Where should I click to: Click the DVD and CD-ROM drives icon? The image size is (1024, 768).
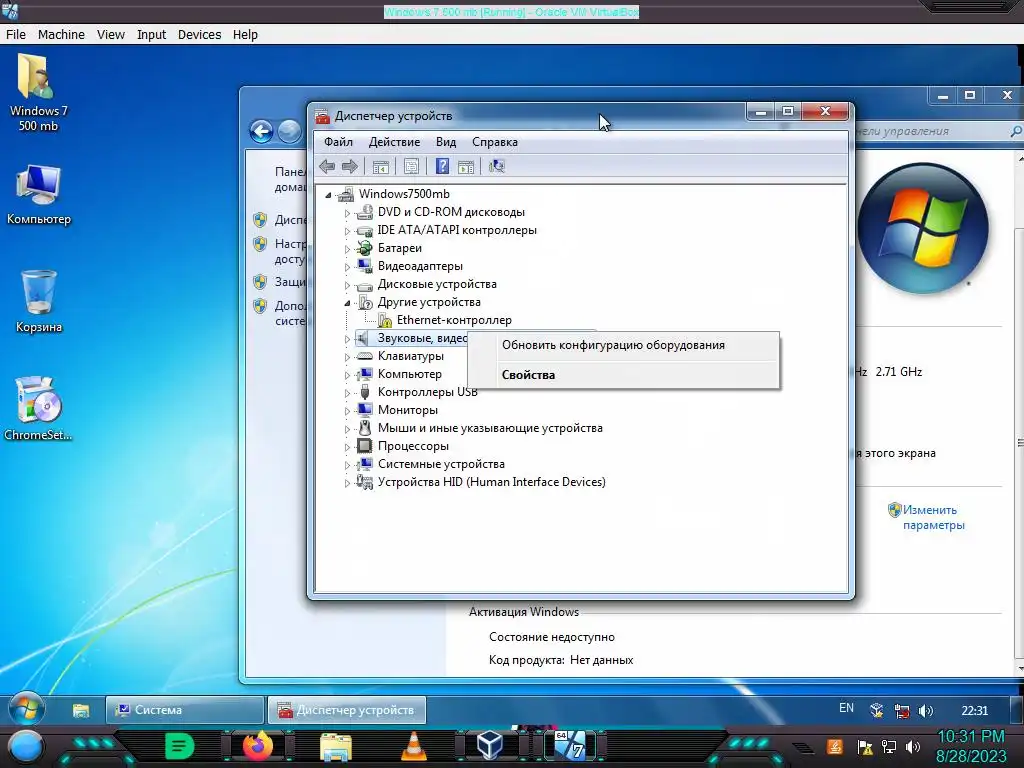click(x=364, y=212)
